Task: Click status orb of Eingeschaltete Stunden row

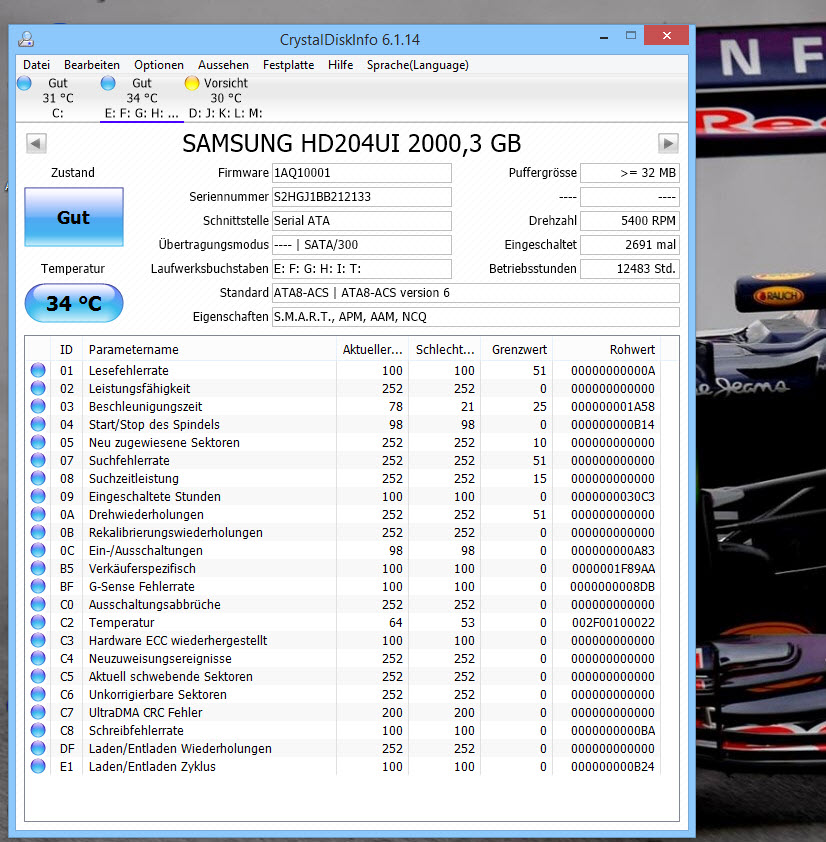Action: point(38,496)
